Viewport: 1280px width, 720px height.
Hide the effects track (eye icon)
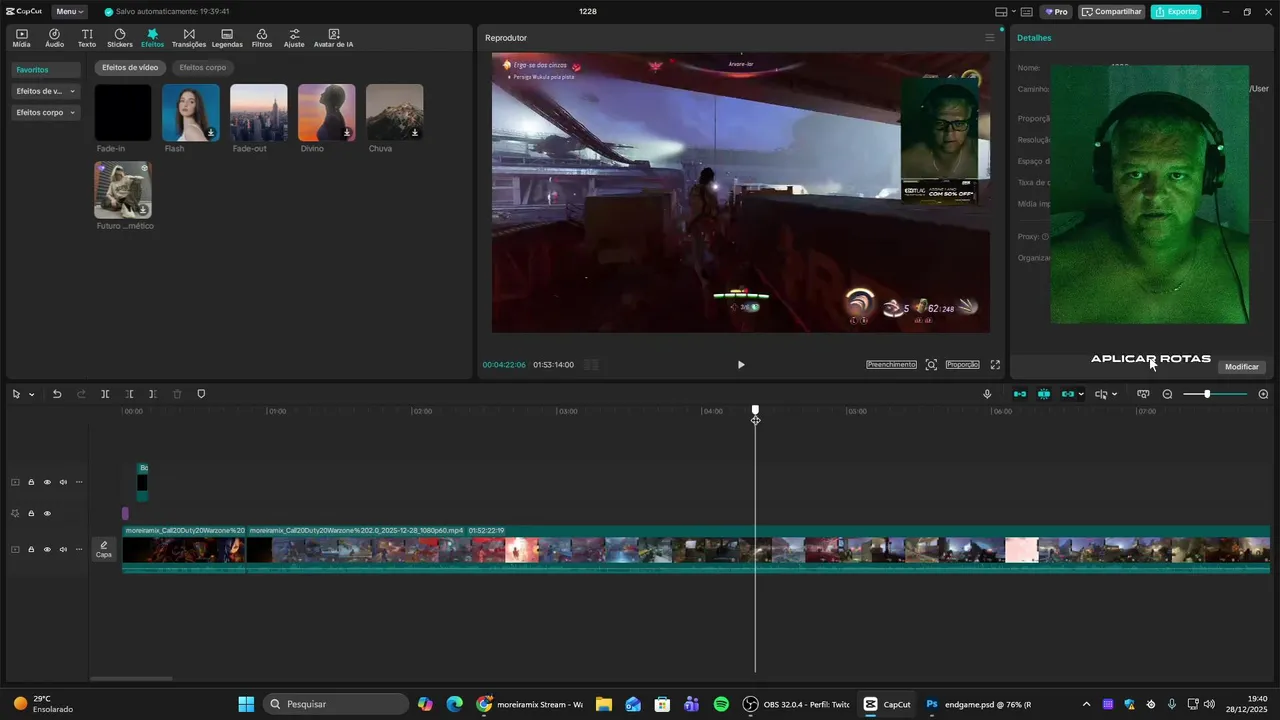coord(47,514)
